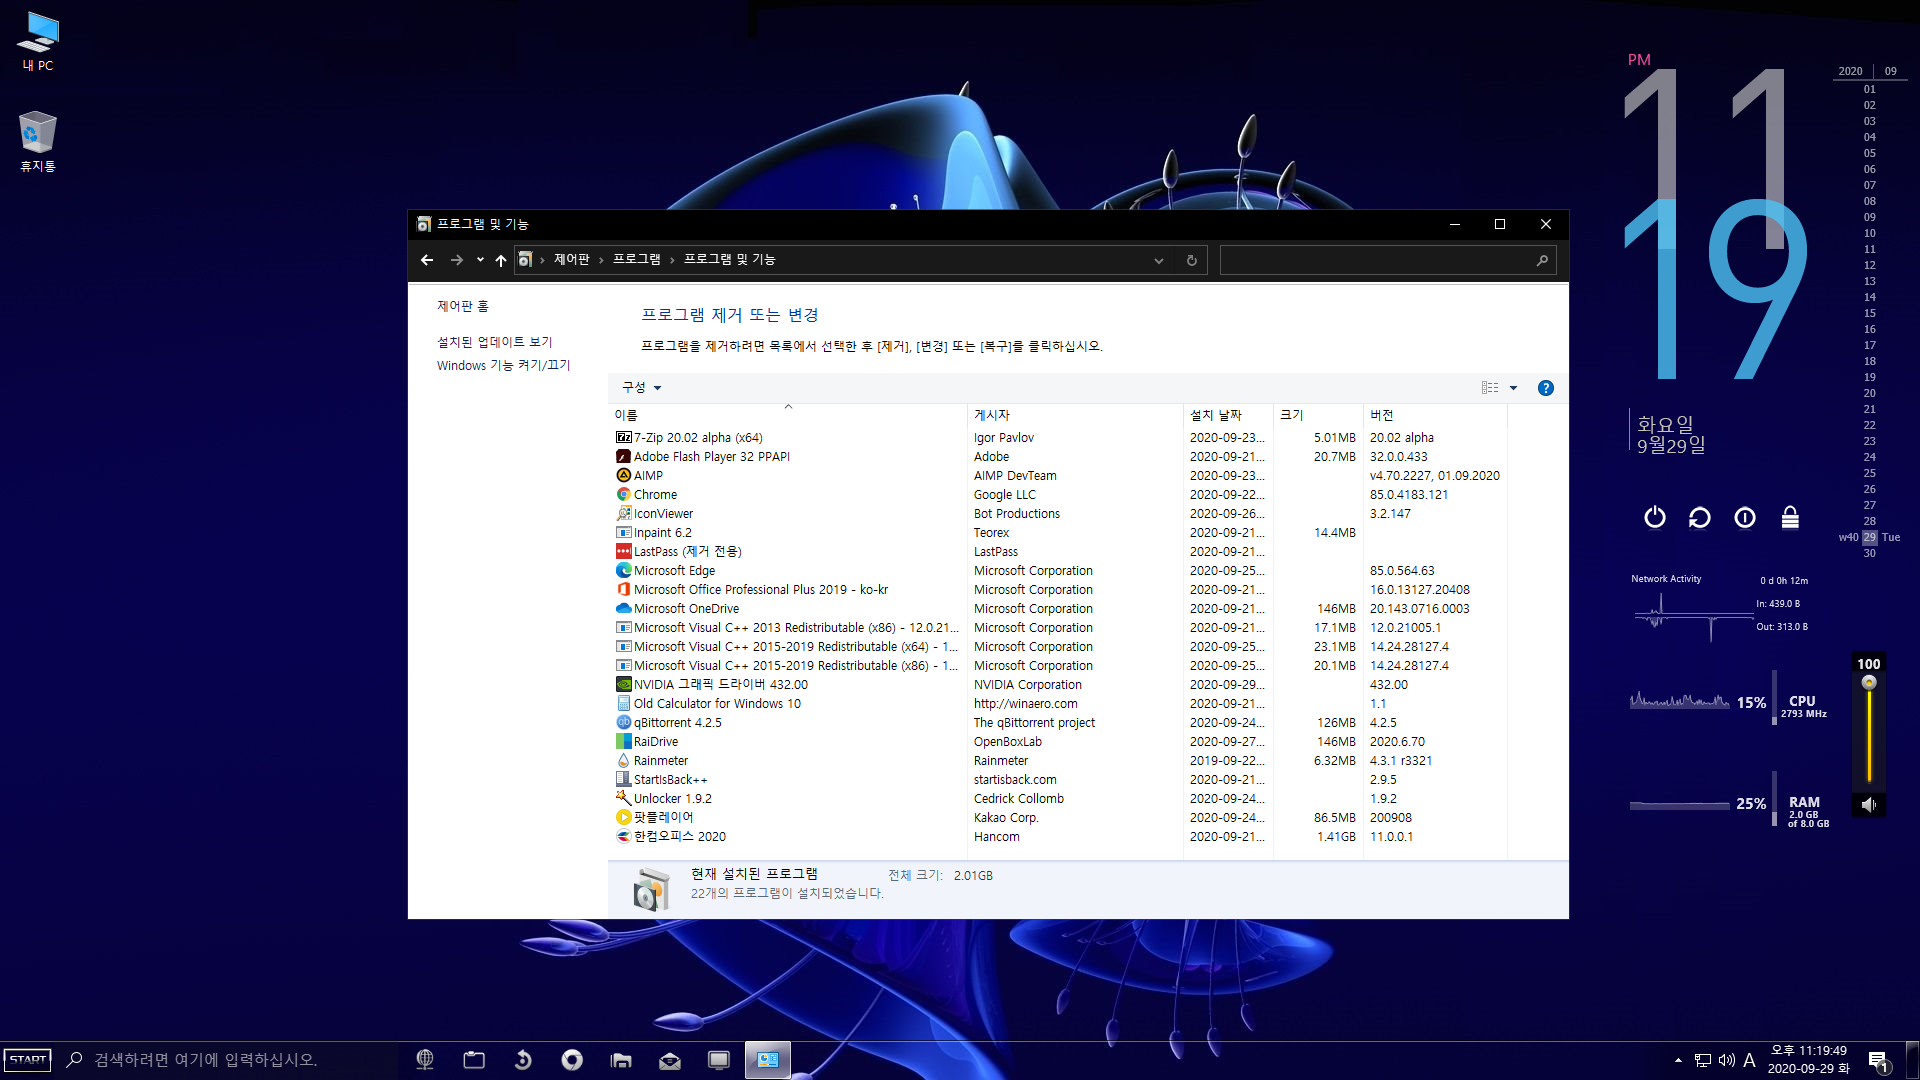This screenshot has width=1920, height=1080.
Task: Open 내 PC desktop icon
Action: (x=38, y=42)
